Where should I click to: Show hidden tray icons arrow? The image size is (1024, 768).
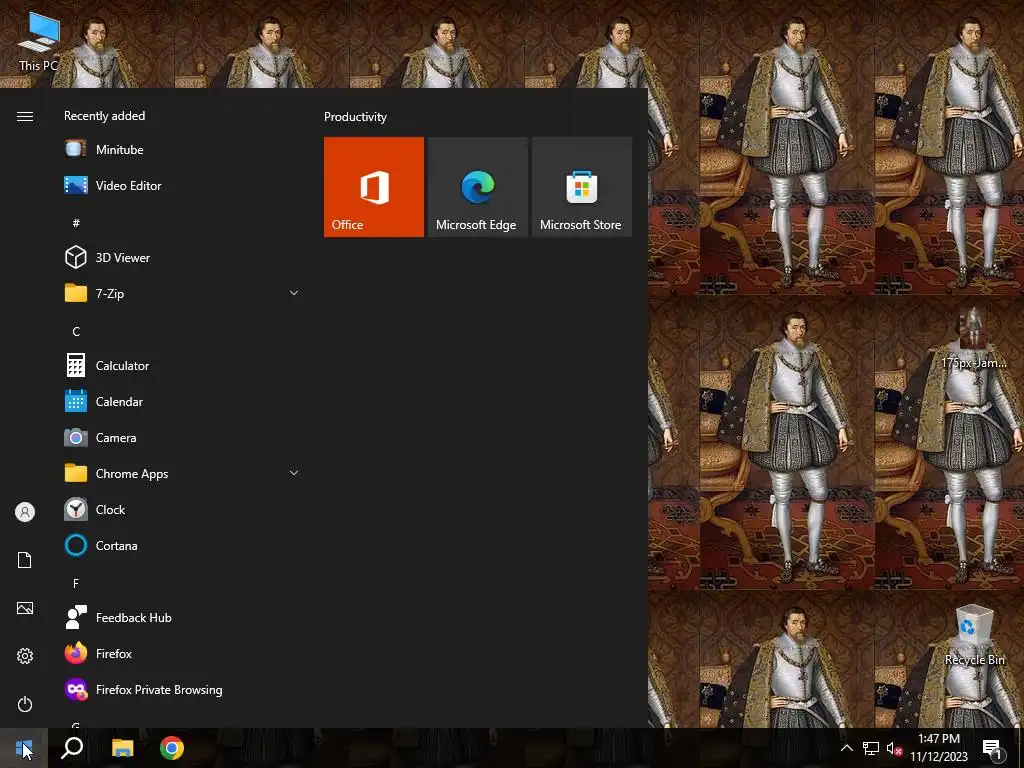846,748
